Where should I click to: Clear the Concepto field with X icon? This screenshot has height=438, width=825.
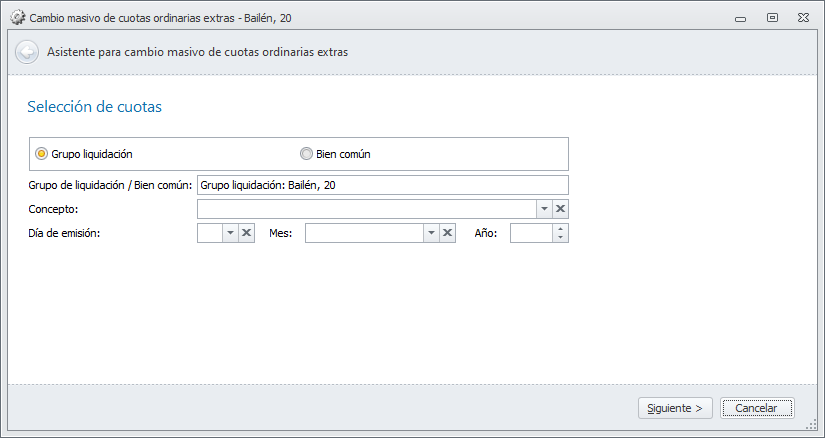coord(561,209)
